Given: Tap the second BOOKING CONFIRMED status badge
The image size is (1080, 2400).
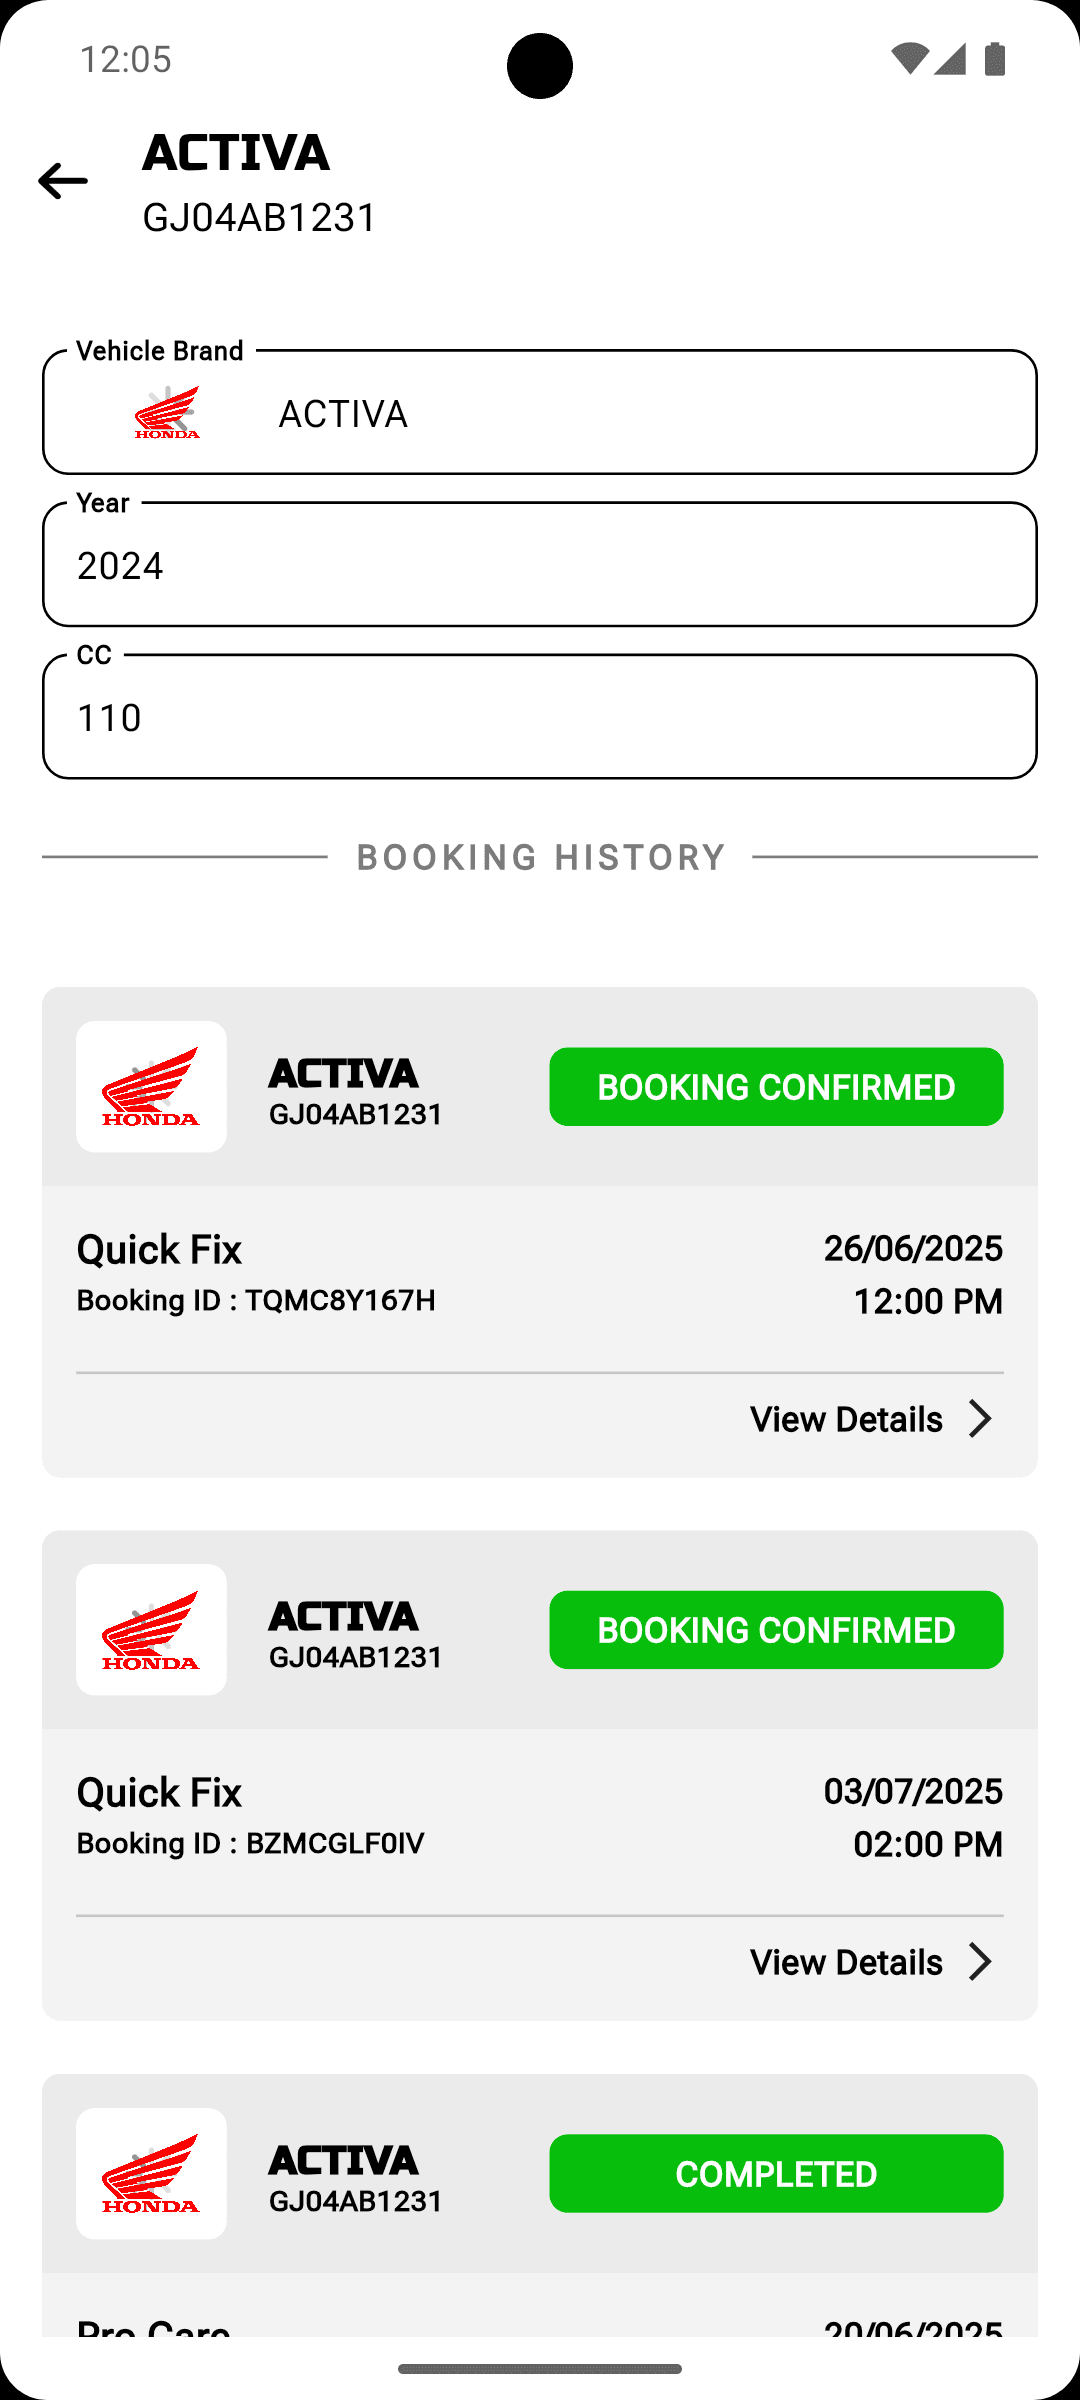Looking at the screenshot, I should [776, 1630].
